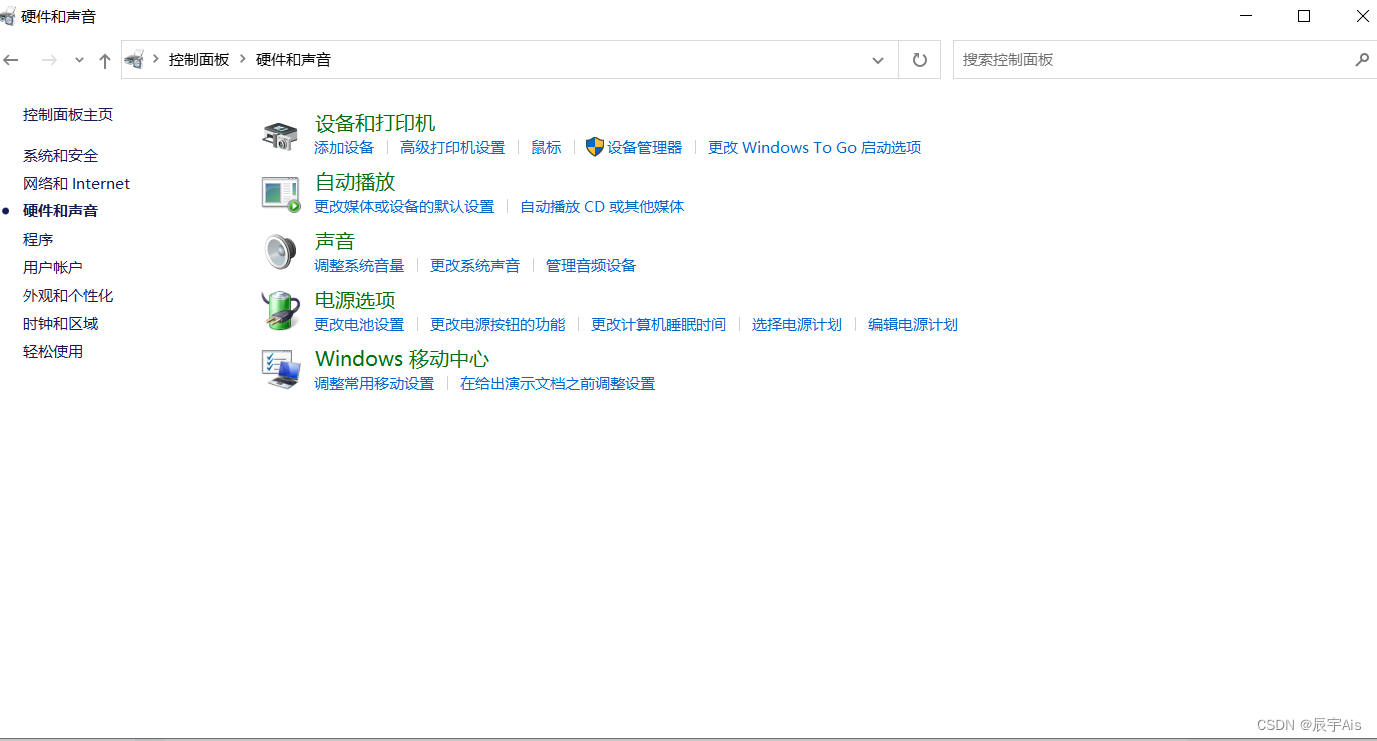The height and width of the screenshot is (741, 1377).
Task: Click the shield icon beside 设备管理器
Action: coord(595,147)
